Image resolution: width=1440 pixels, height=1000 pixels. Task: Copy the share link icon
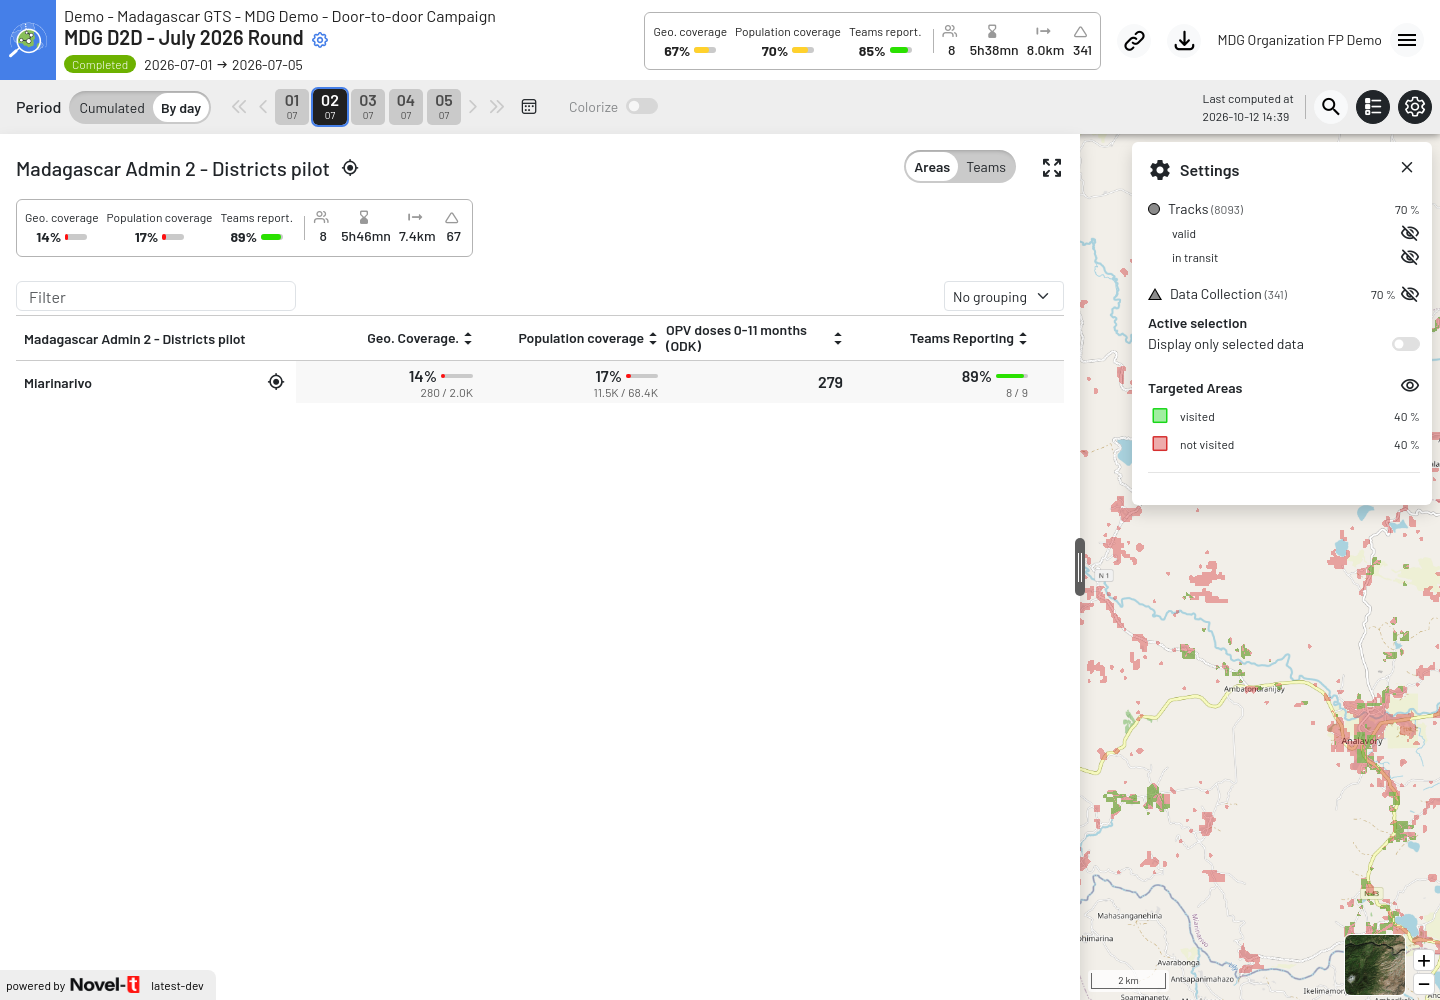[x=1134, y=41]
